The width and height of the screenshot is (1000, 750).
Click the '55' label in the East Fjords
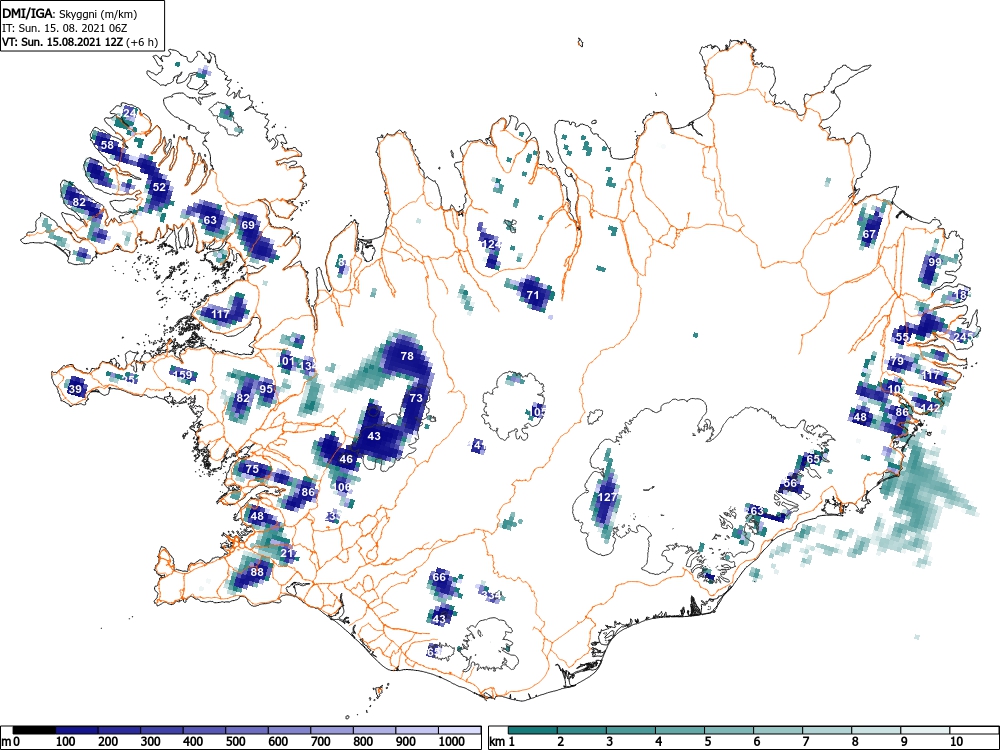(902, 337)
